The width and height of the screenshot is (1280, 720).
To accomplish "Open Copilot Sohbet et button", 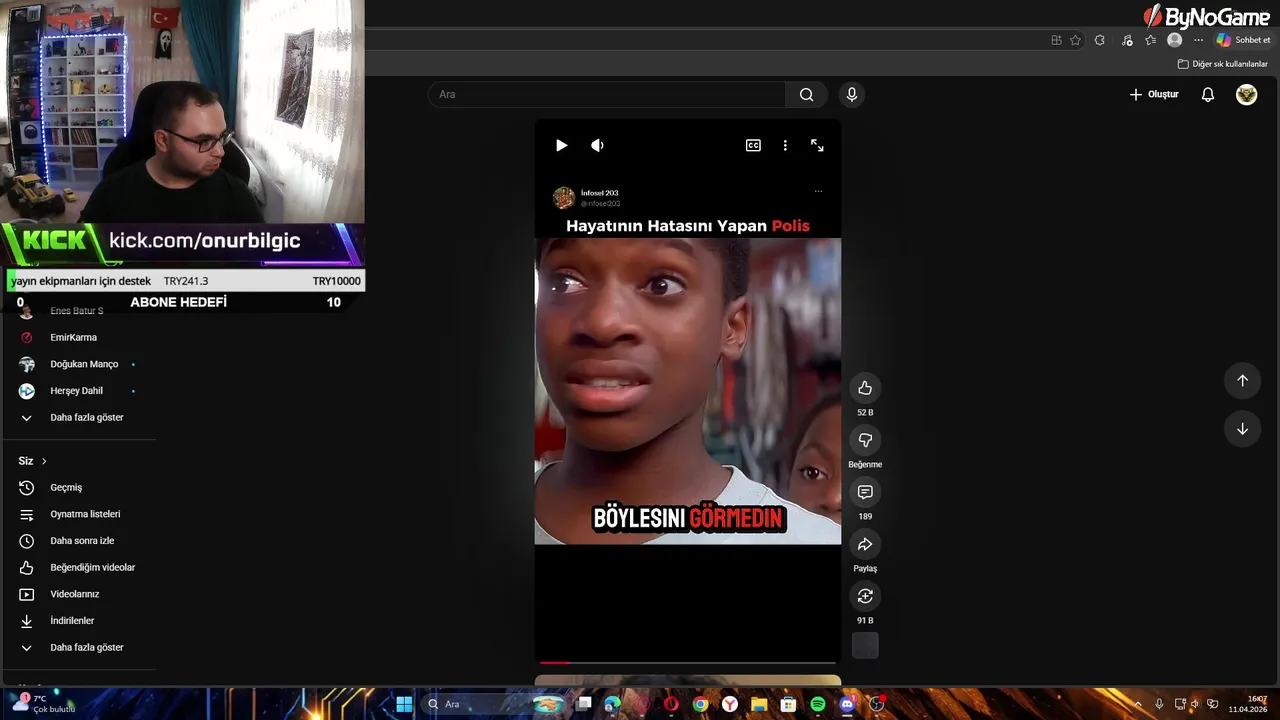I will point(1243,40).
